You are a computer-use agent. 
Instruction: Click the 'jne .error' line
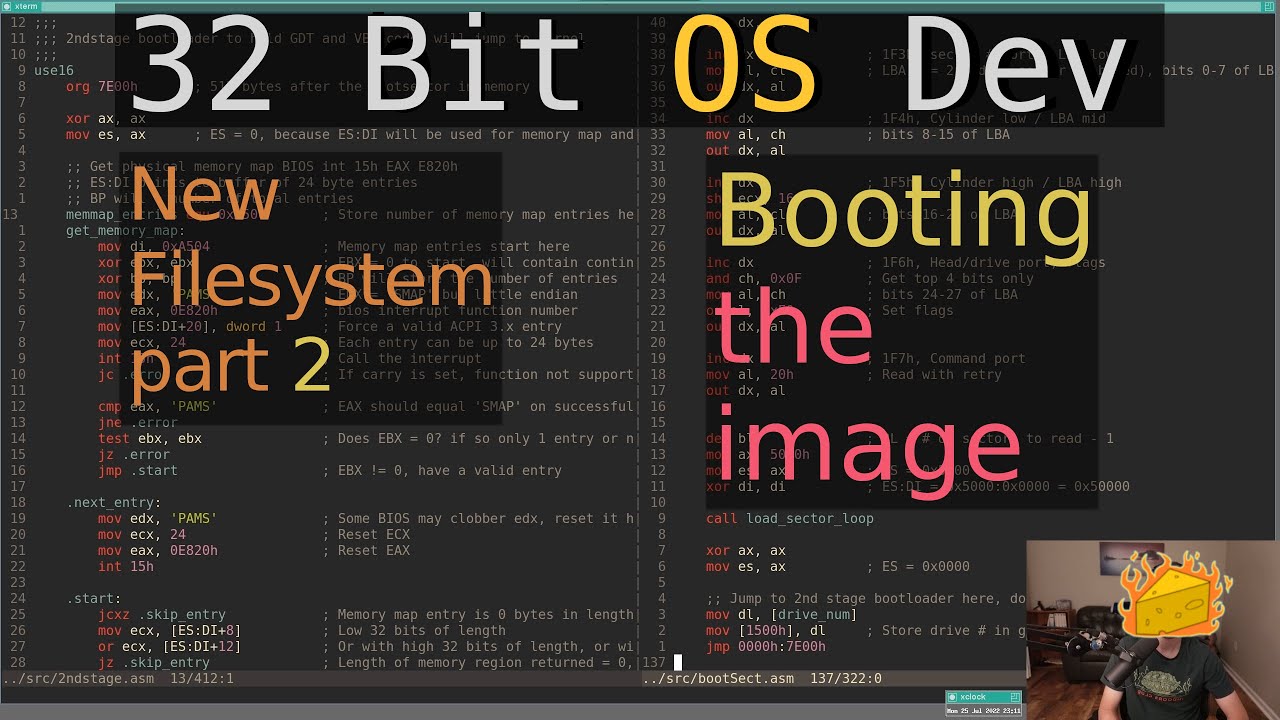pyautogui.click(x=138, y=422)
